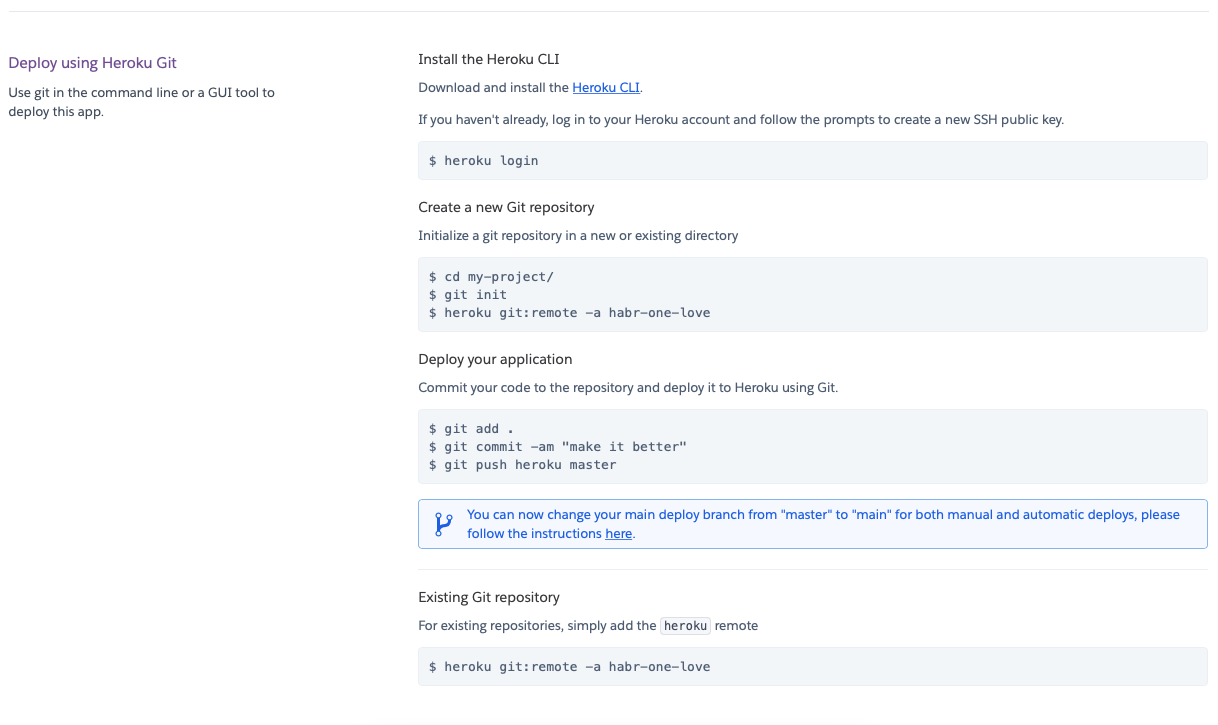Click the 'Deploy using Heroku Git' heading
The image size is (1218, 725).
[92, 63]
